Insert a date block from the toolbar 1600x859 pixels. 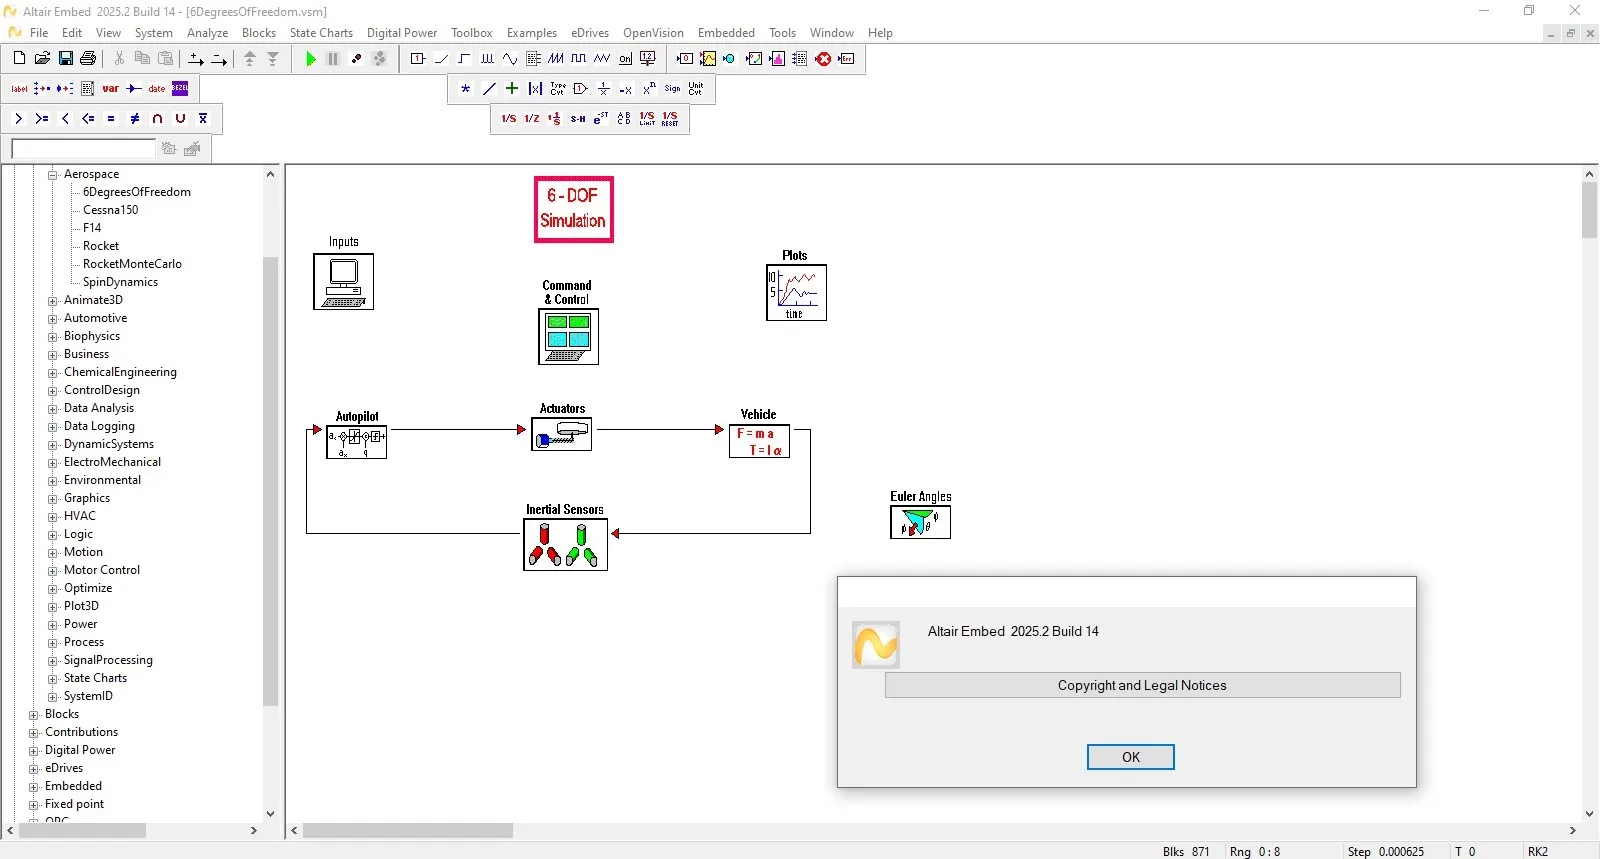click(x=157, y=89)
